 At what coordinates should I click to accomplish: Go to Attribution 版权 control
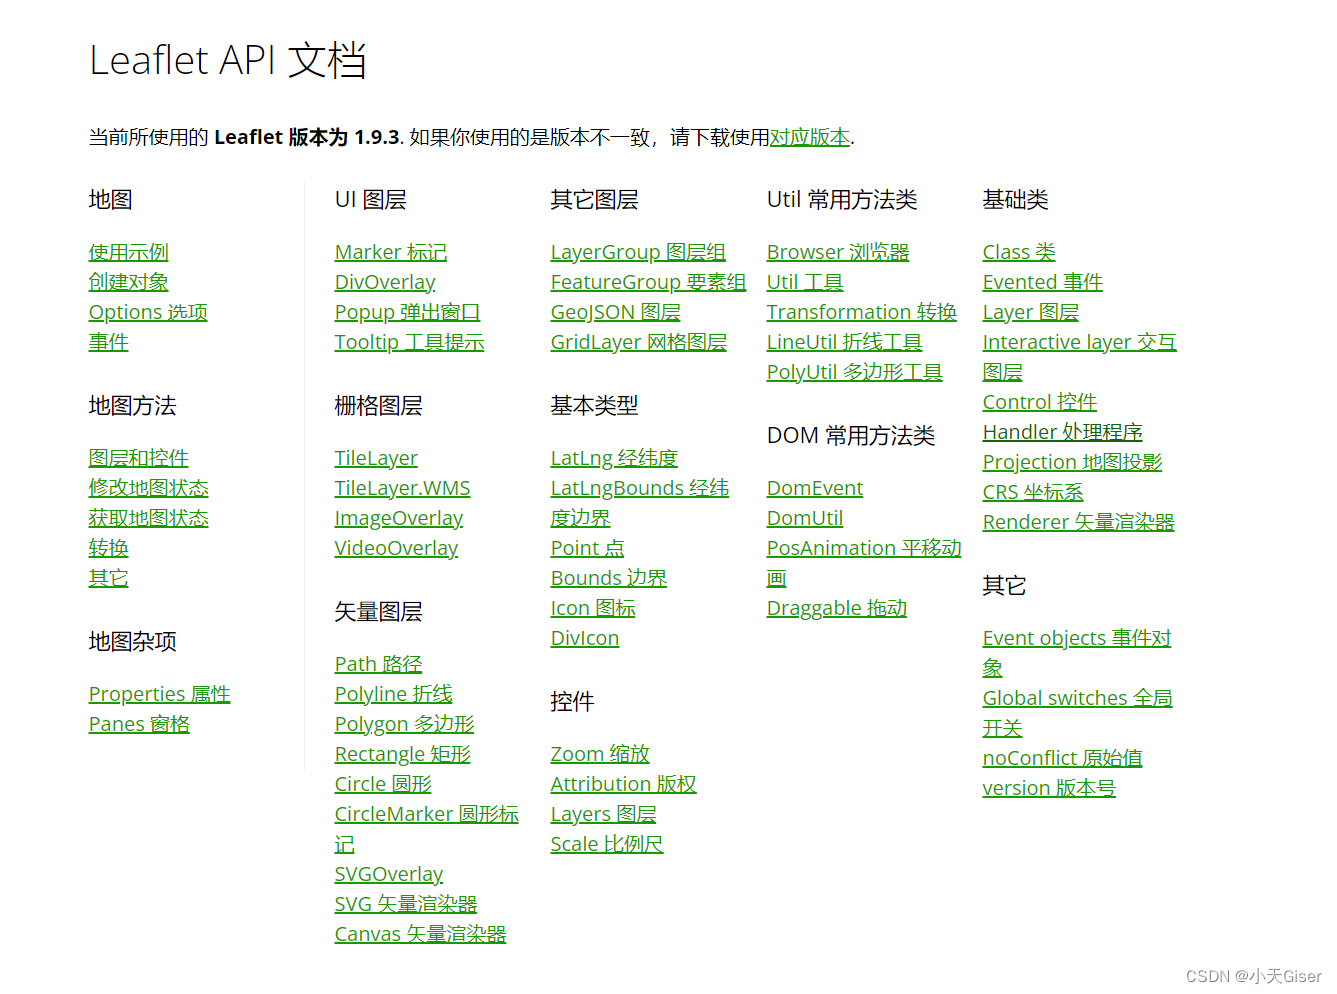(x=623, y=784)
